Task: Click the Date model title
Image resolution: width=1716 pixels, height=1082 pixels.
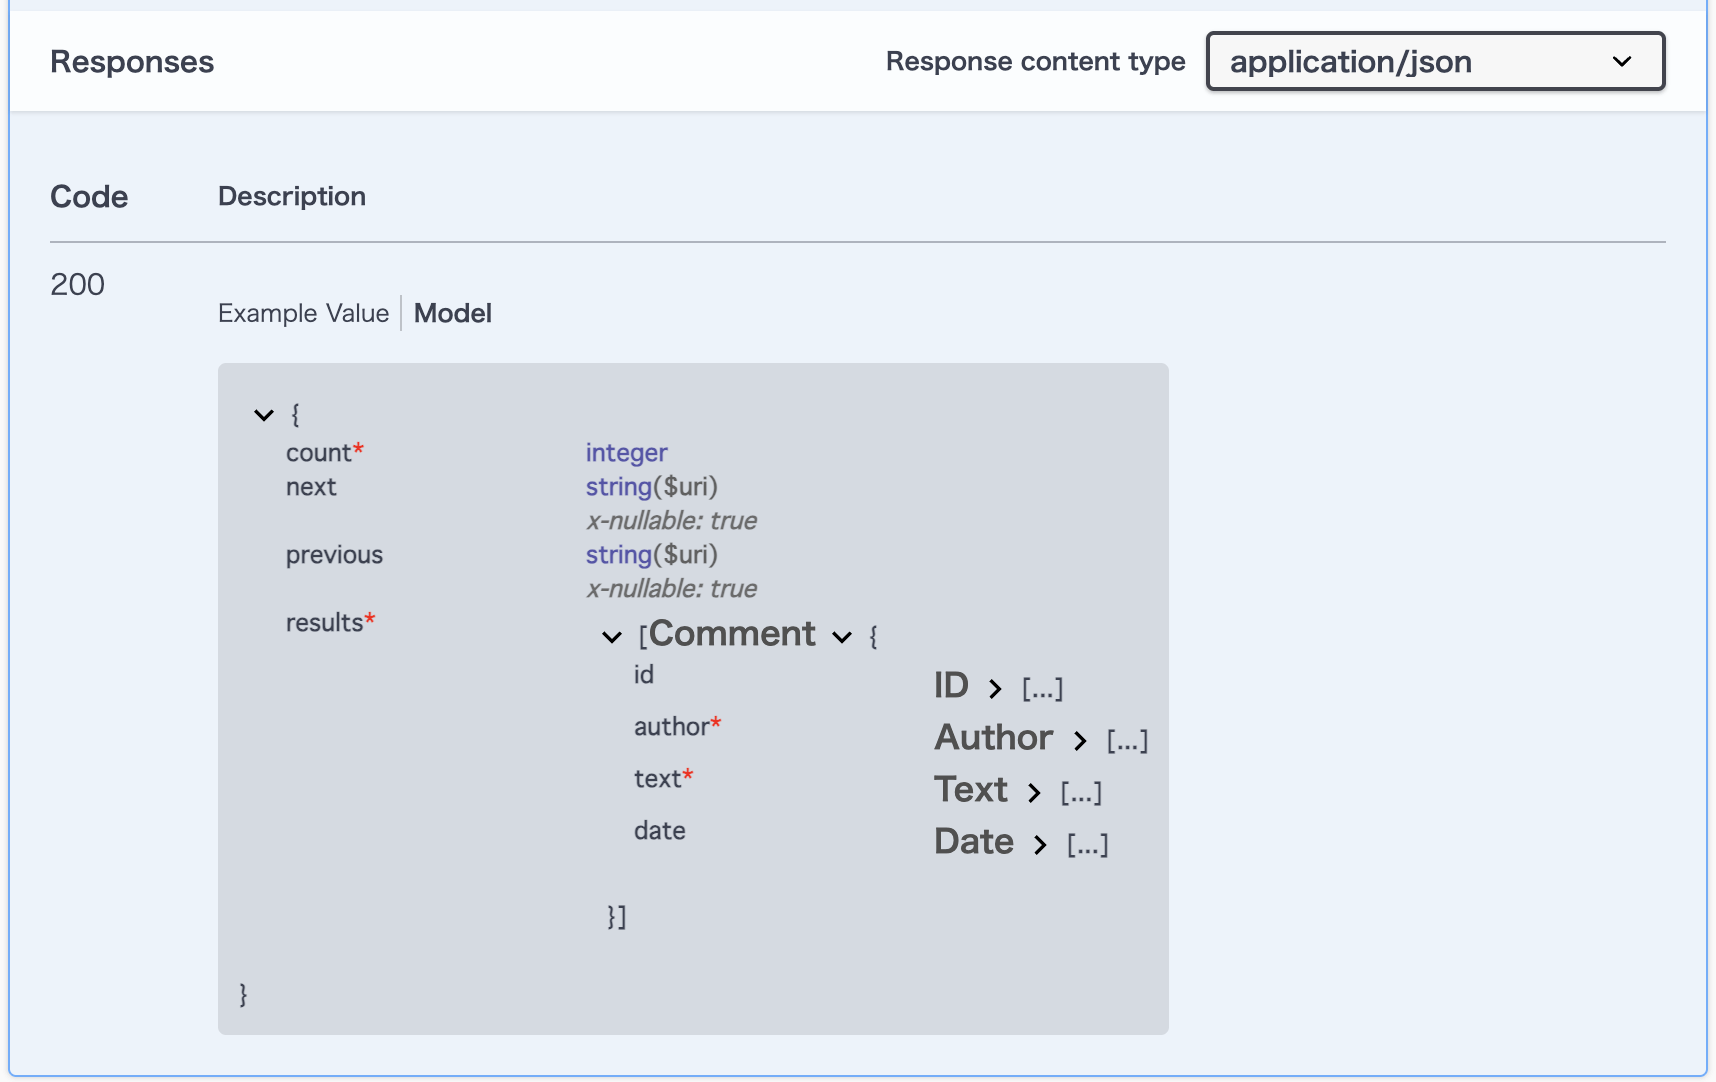Action: [974, 841]
